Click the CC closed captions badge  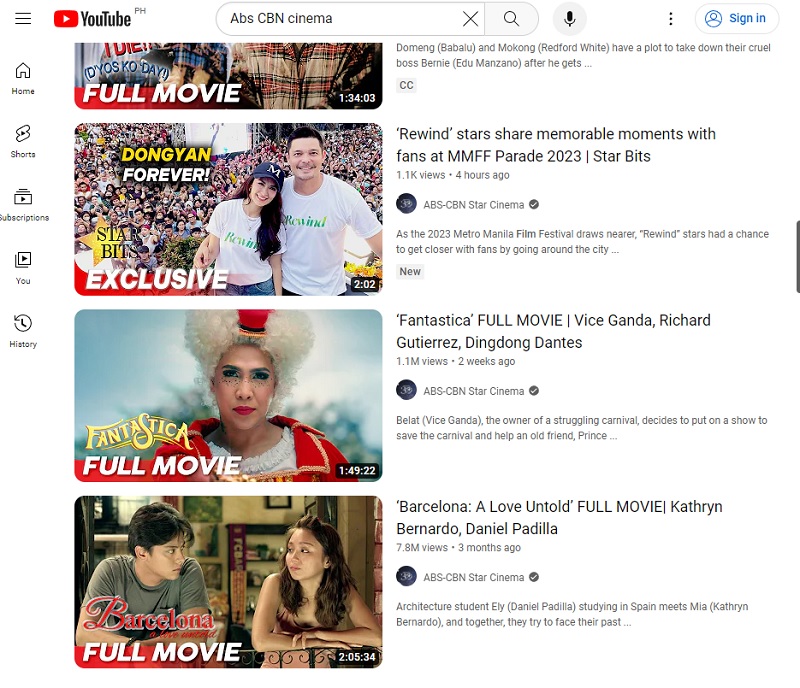pos(406,85)
